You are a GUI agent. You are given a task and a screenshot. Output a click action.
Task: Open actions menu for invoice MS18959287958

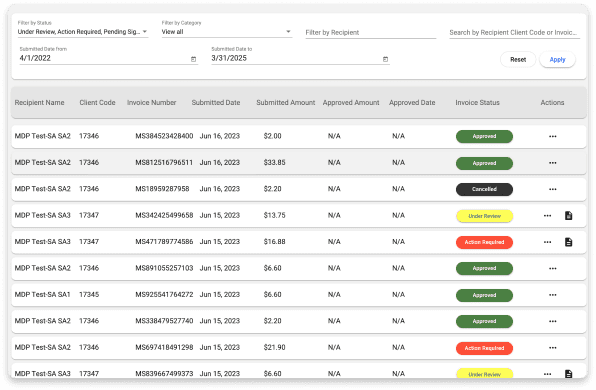[552, 189]
